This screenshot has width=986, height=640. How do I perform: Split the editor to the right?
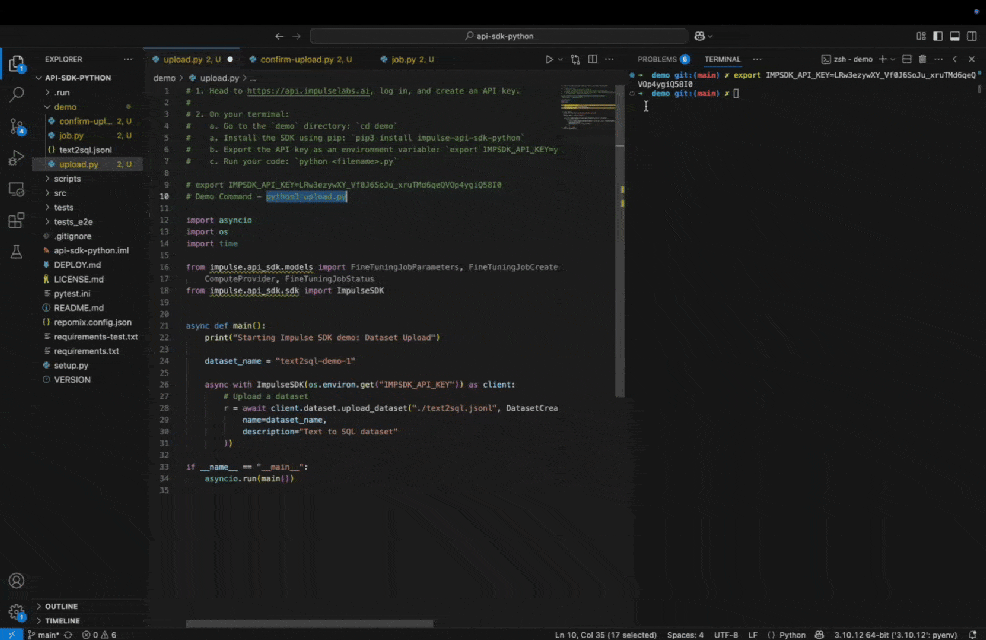point(592,59)
